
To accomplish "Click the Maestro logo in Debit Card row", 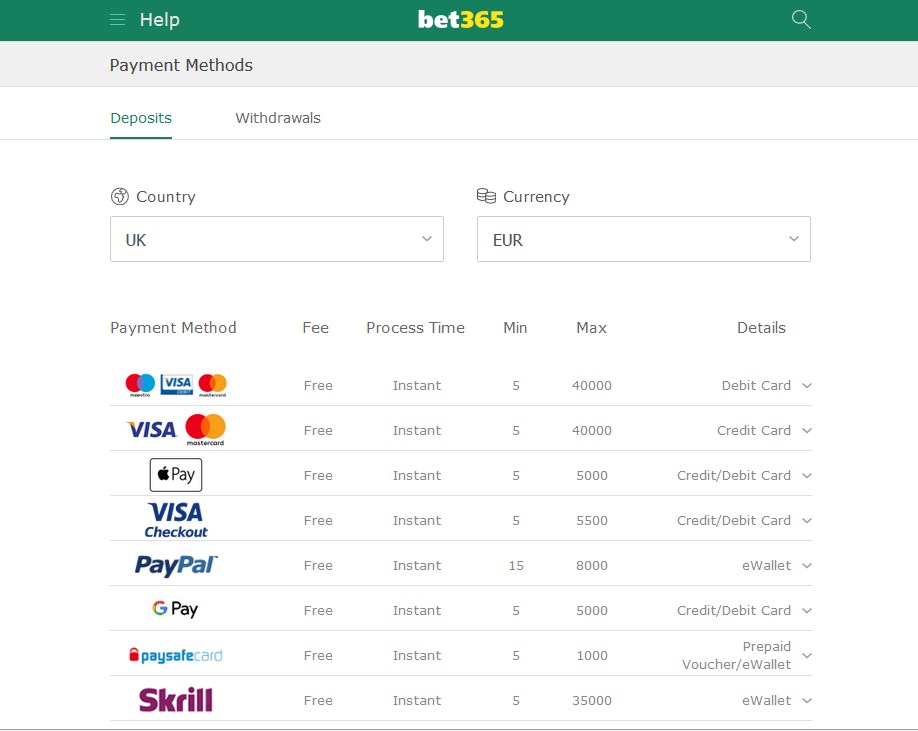I will coord(140,385).
